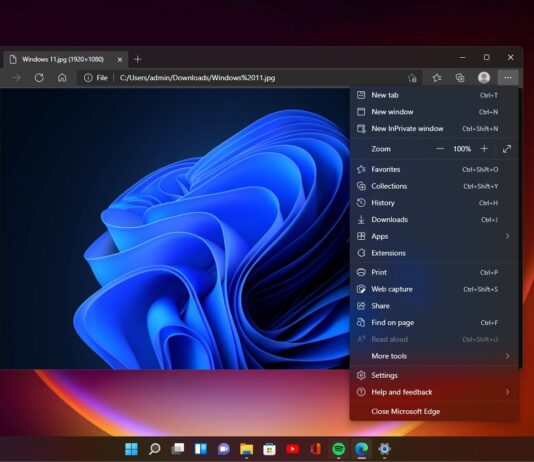Select Share from the menu
The width and height of the screenshot is (534, 462).
point(434,306)
